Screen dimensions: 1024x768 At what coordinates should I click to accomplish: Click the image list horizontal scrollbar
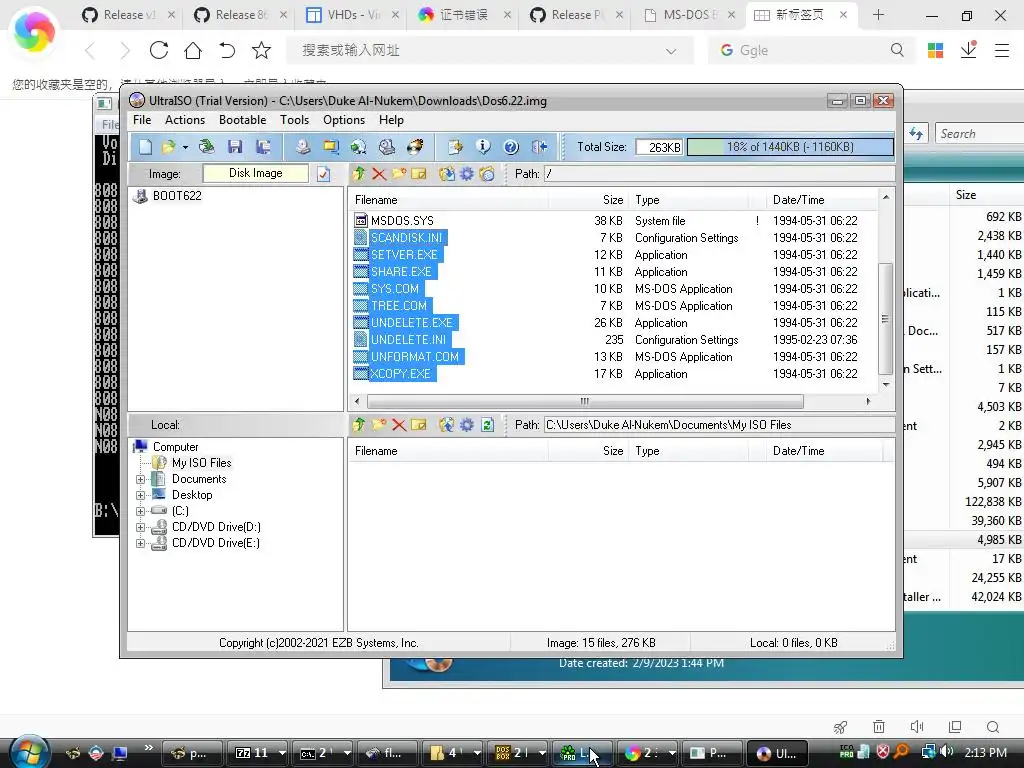(x=584, y=401)
